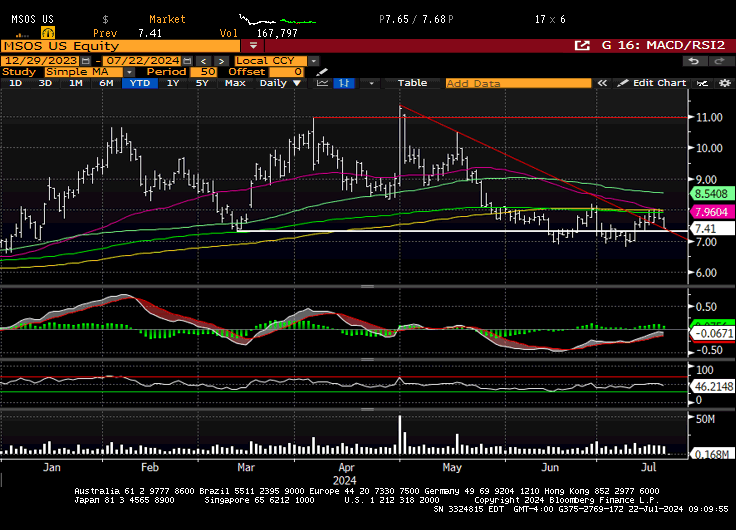
Task: Open the end date calendar picker
Action: (187, 61)
